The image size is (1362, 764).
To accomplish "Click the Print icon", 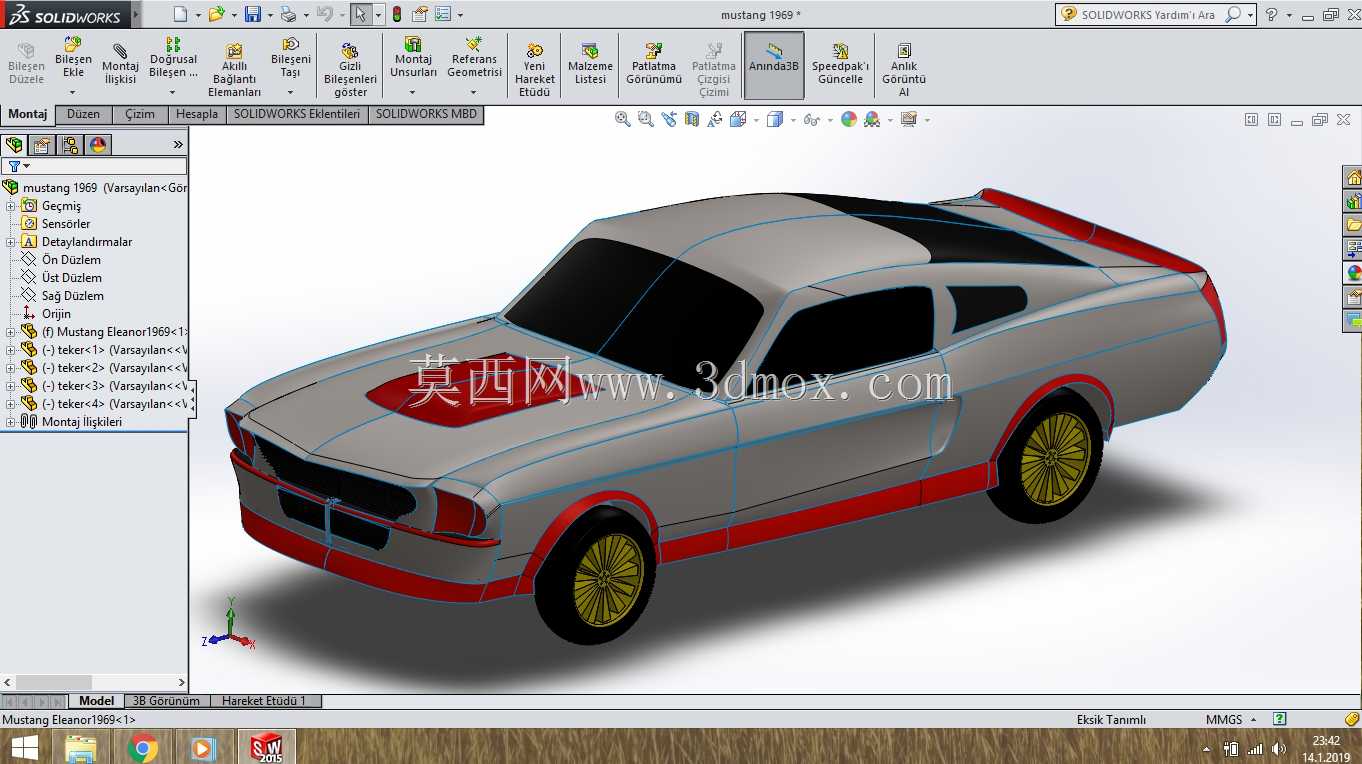I will tap(288, 14).
